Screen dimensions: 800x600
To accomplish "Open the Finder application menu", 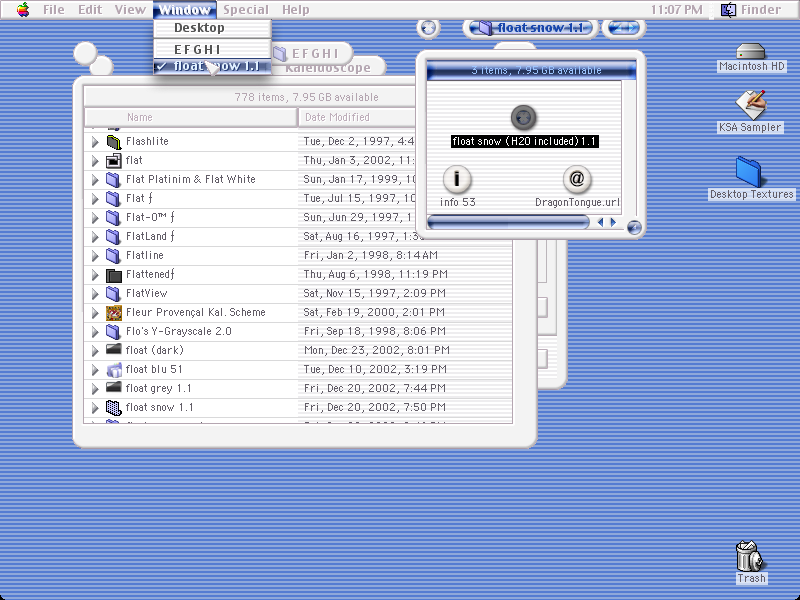I will tap(751, 9).
